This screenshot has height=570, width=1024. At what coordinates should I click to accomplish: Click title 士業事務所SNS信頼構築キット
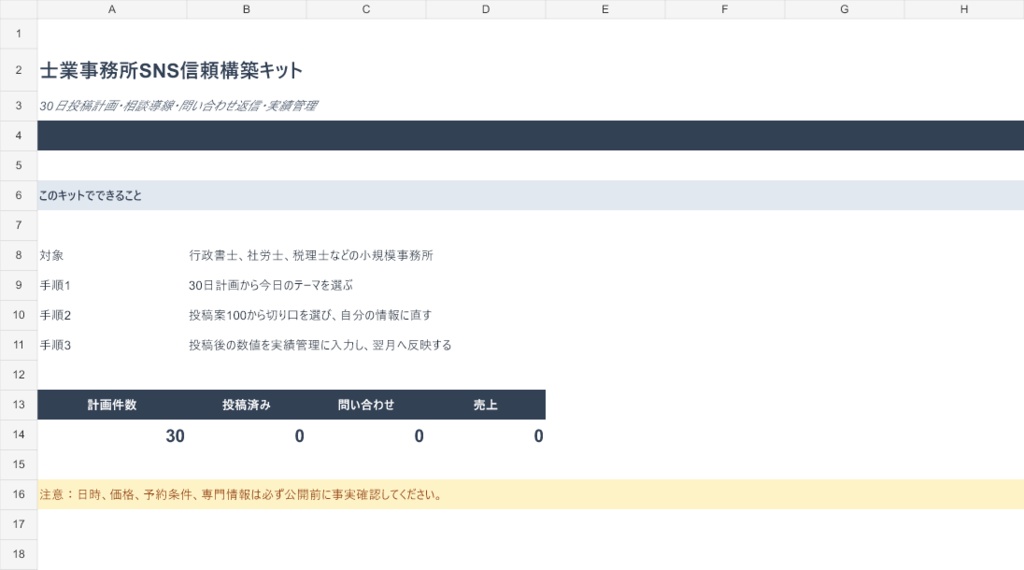pos(171,71)
